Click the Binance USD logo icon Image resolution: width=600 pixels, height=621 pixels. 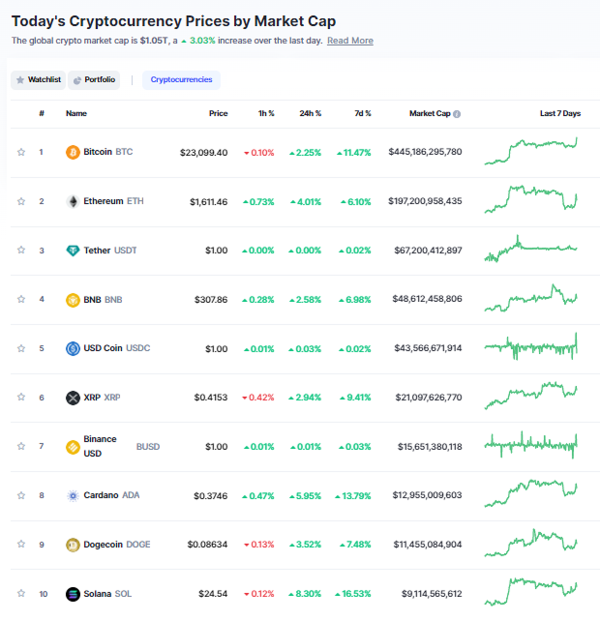pos(72,447)
